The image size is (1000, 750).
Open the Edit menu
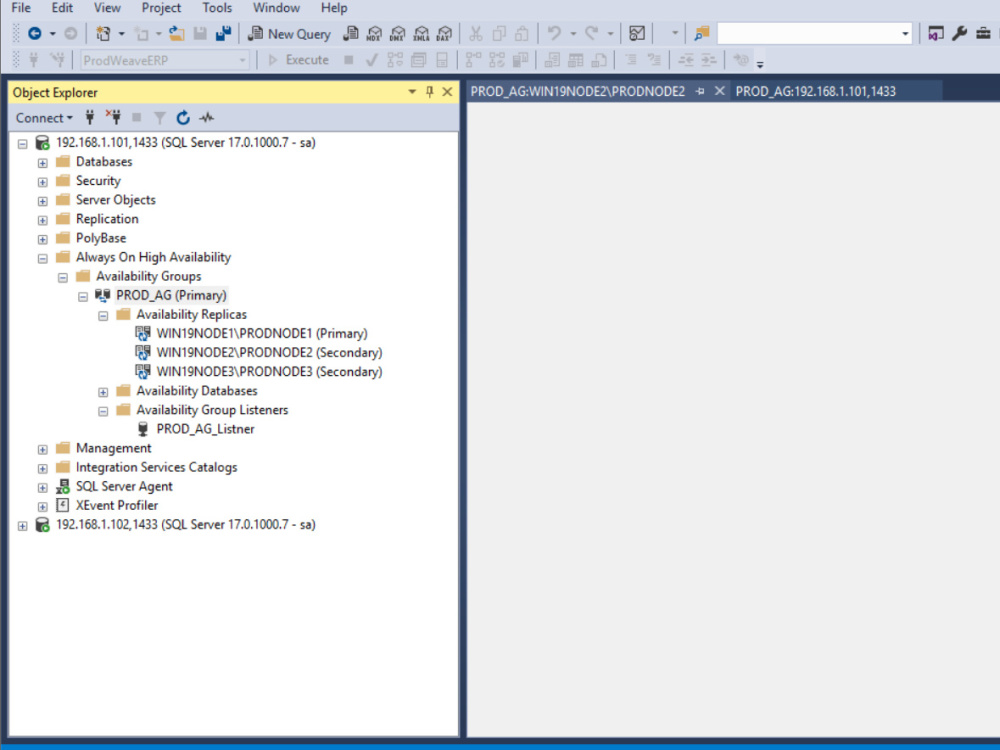tap(62, 8)
